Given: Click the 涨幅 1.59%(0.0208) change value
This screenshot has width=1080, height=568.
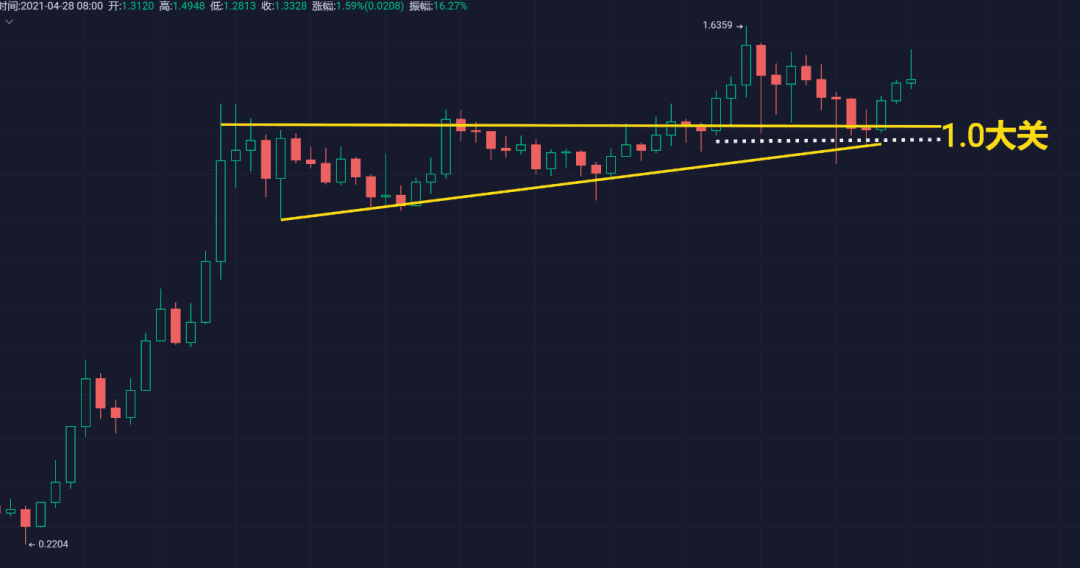Looking at the screenshot, I should pos(357,6).
